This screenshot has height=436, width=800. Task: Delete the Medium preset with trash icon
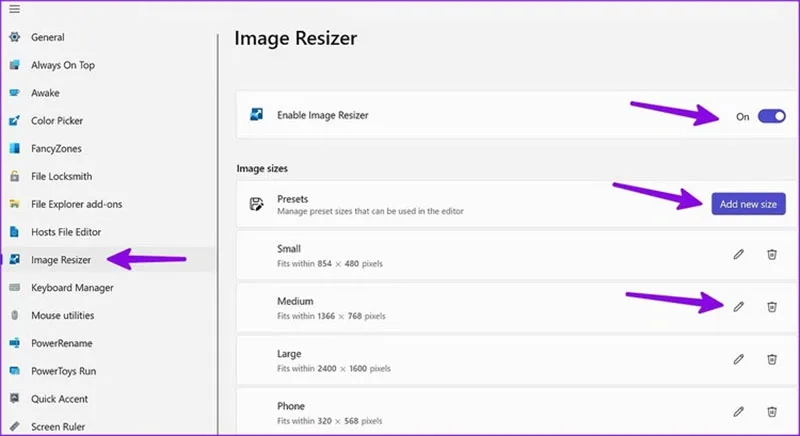772,306
